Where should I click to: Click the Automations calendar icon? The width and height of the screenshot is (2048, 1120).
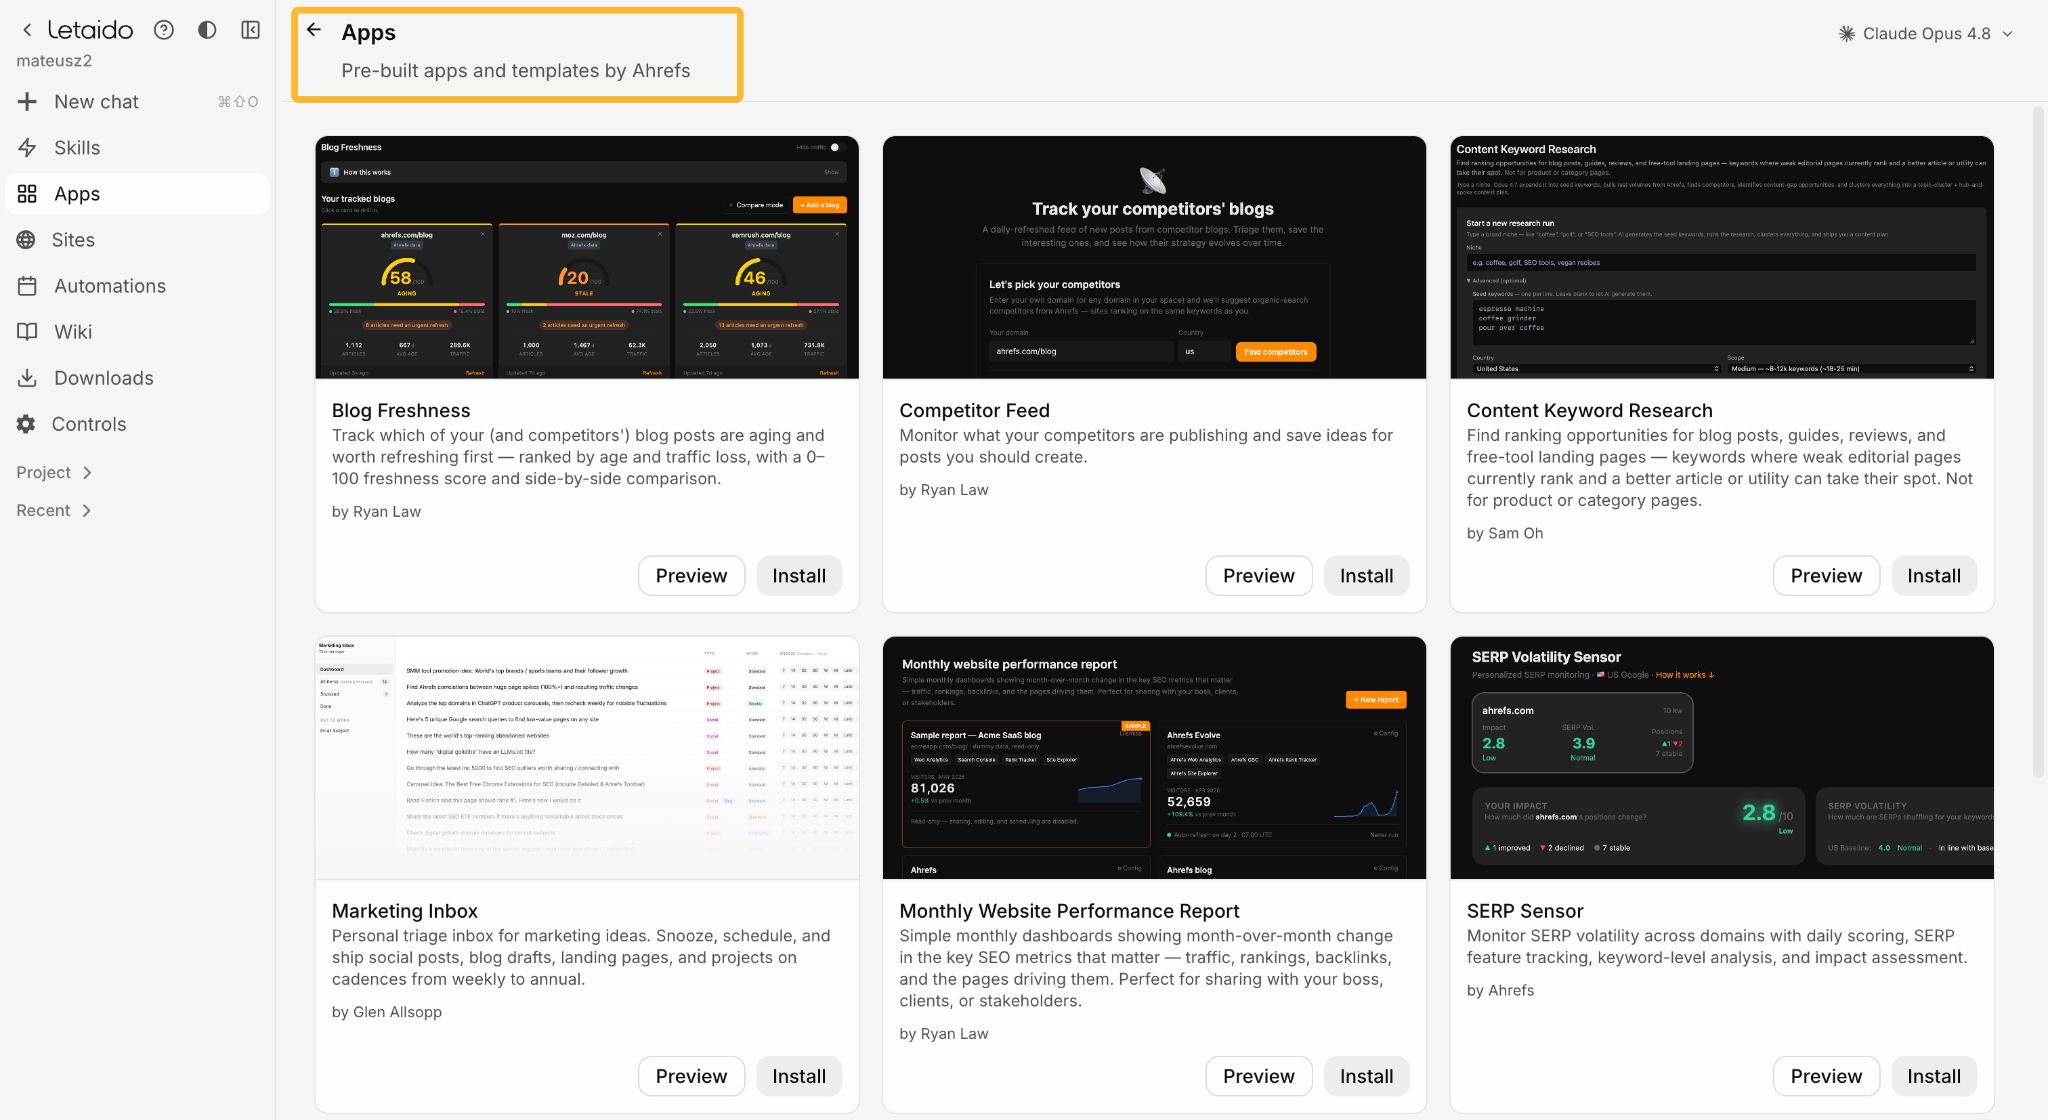[27, 286]
